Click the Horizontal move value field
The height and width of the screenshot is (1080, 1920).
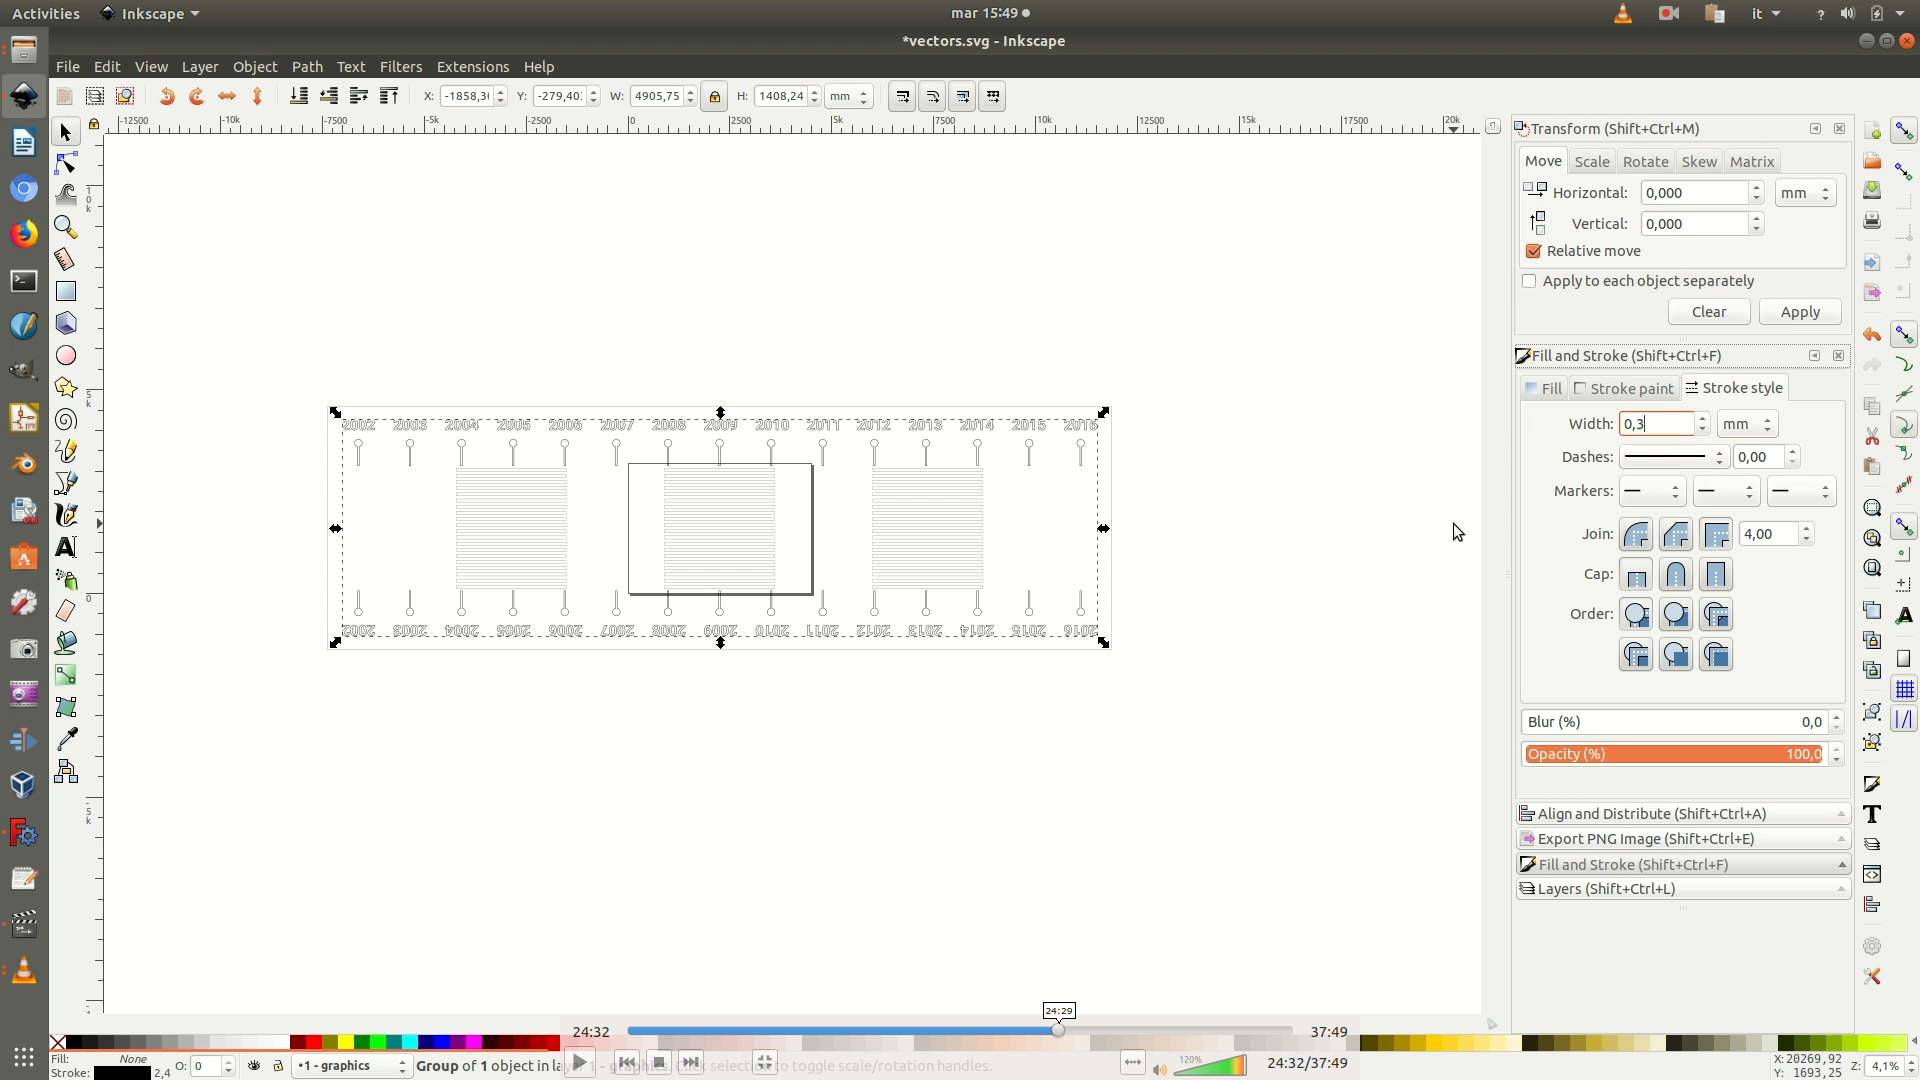1695,193
